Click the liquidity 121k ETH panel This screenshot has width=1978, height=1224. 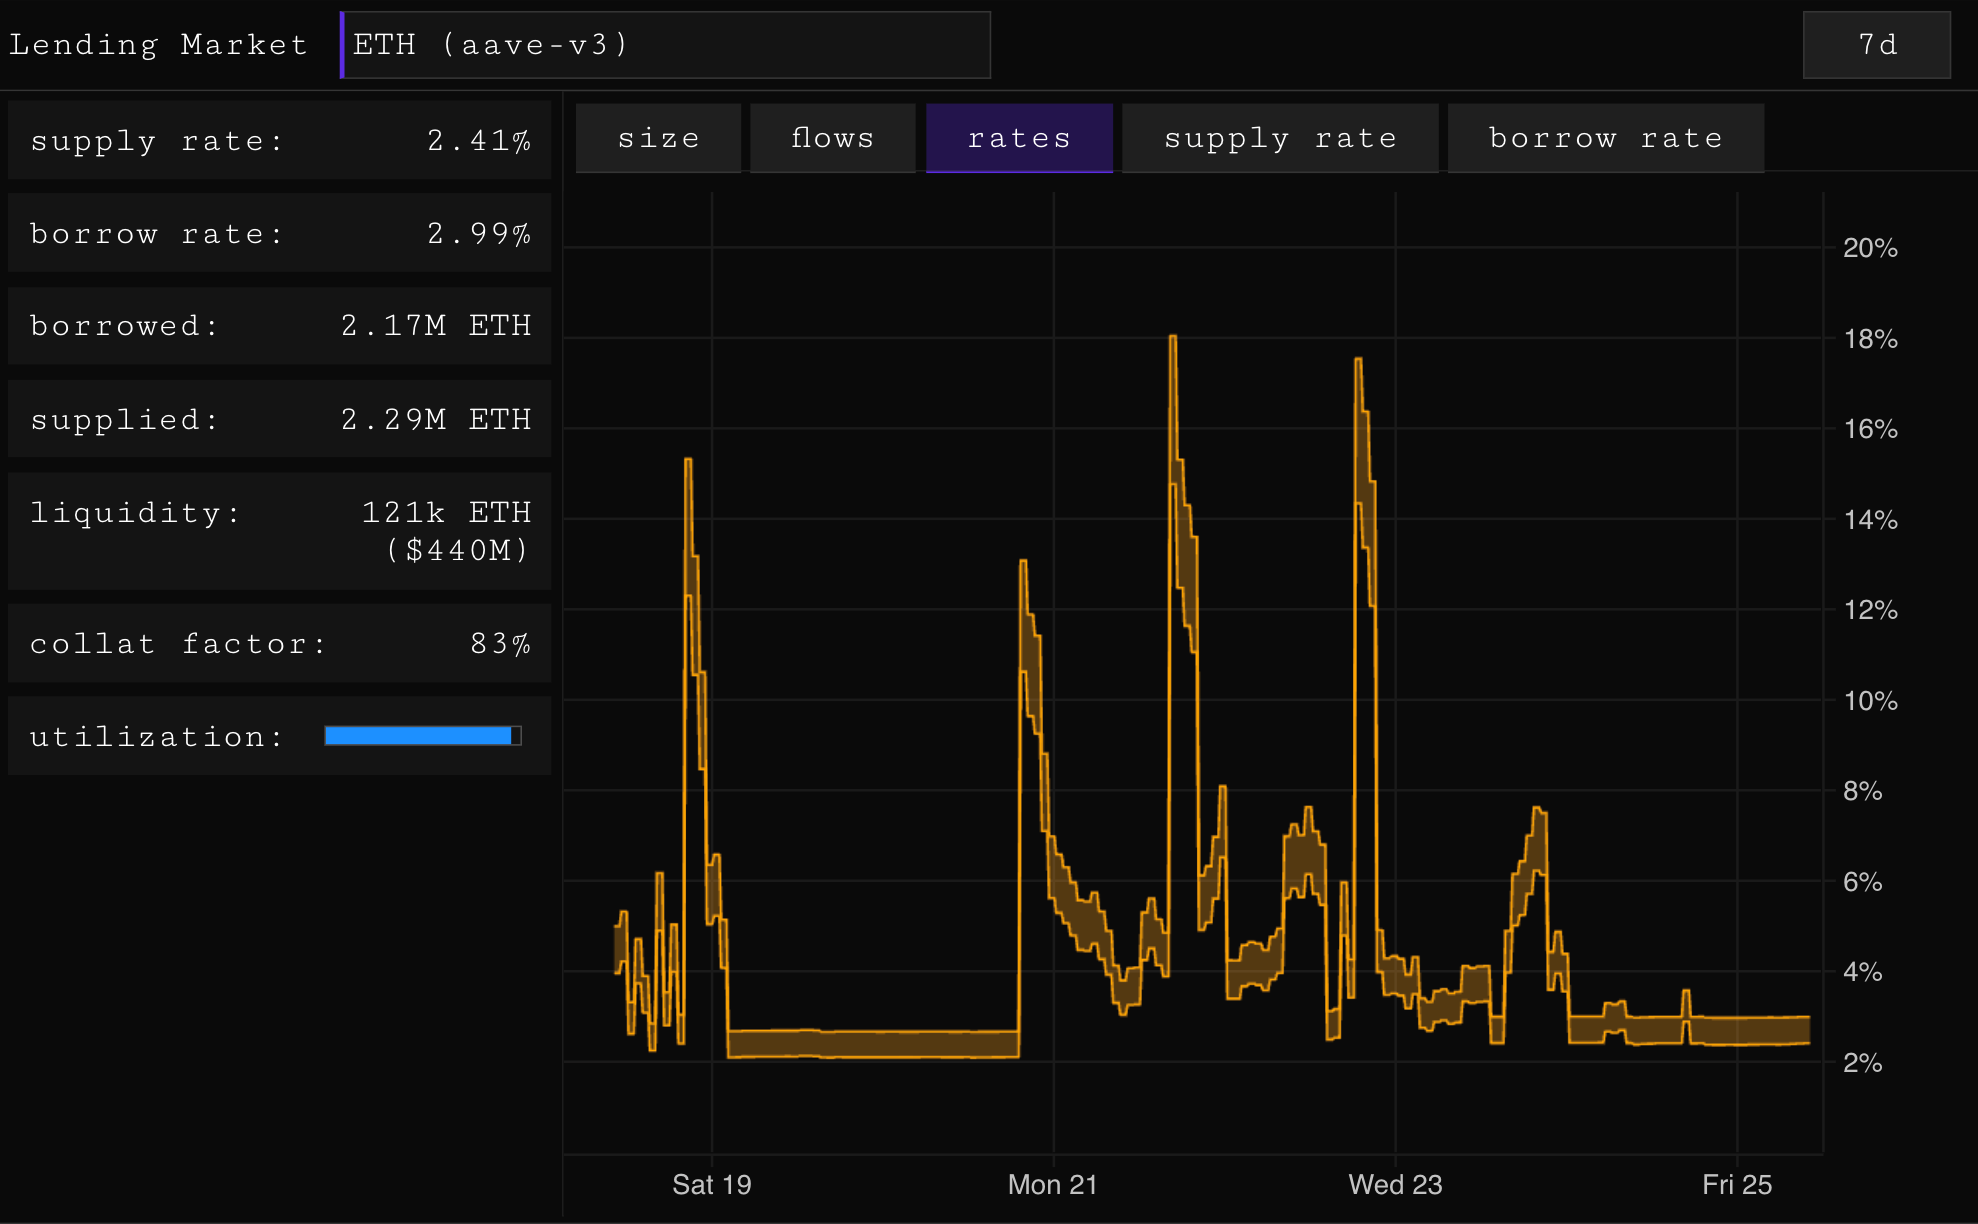279,531
